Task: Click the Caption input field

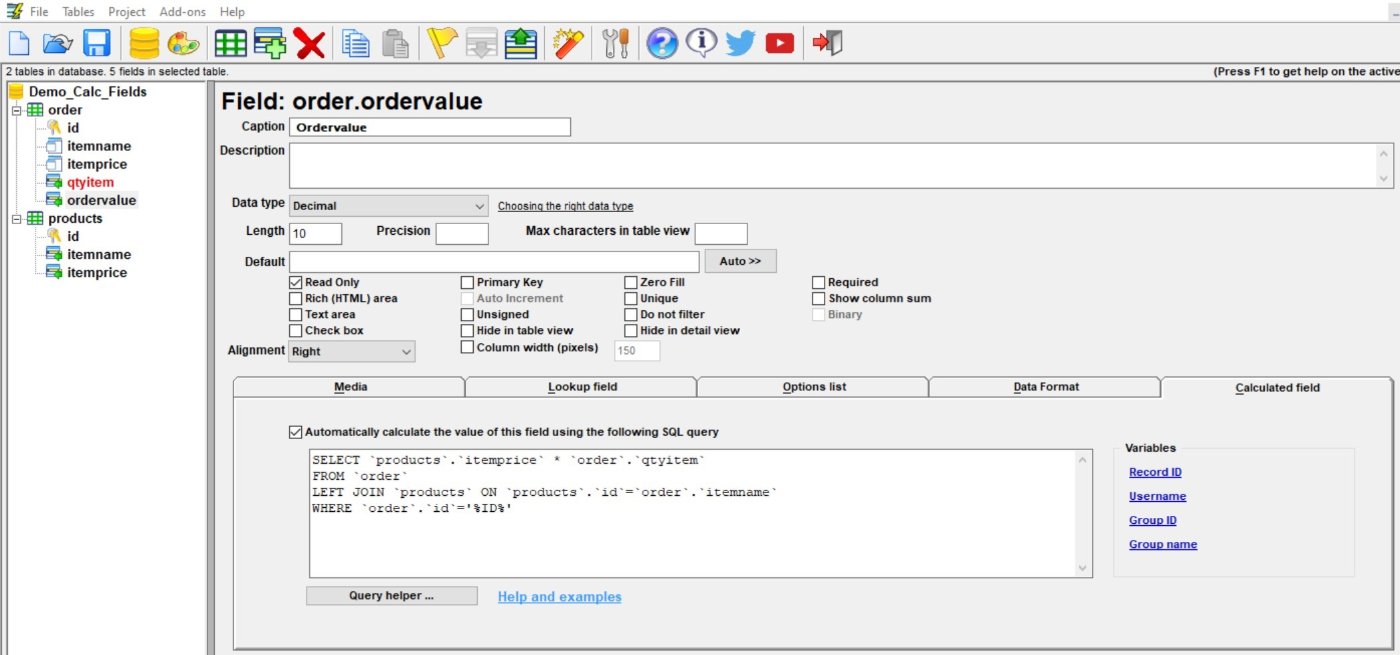Action: click(x=430, y=127)
